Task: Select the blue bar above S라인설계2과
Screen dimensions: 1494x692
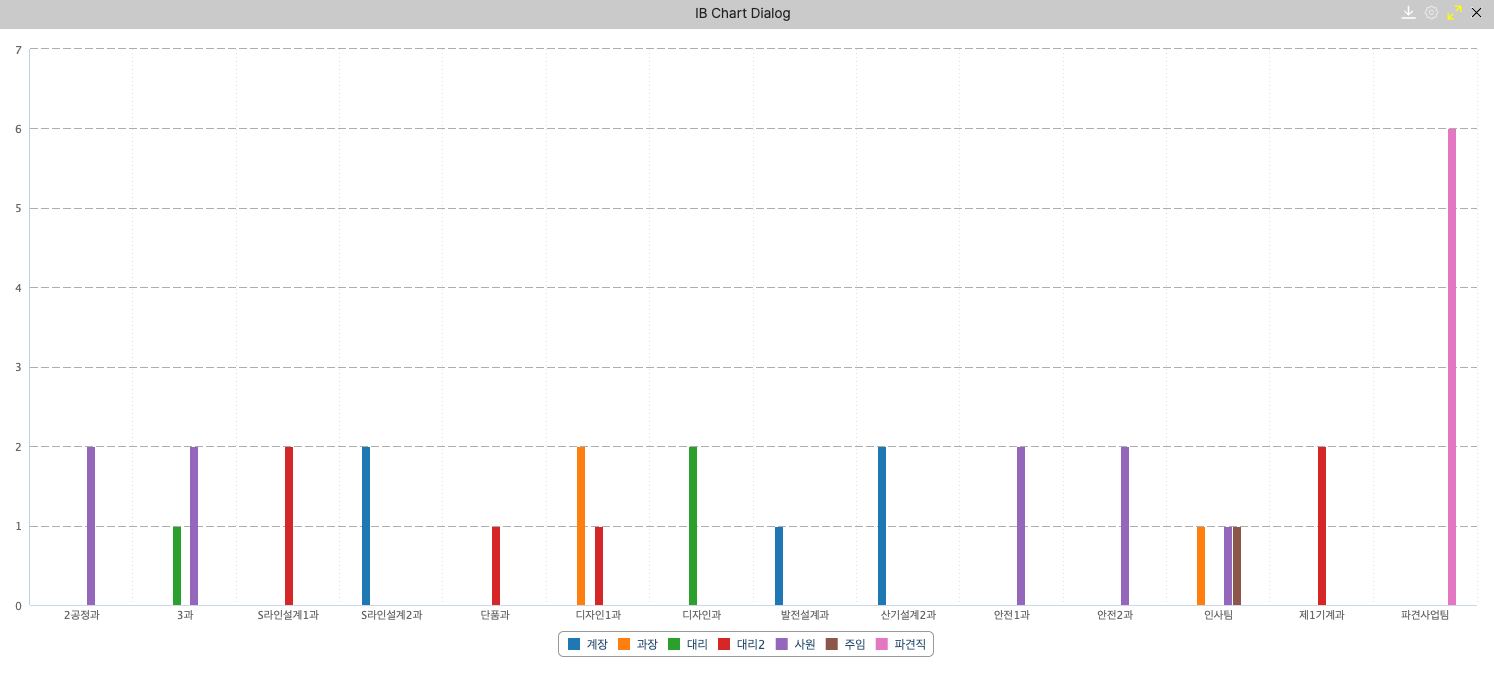Action: click(366, 525)
